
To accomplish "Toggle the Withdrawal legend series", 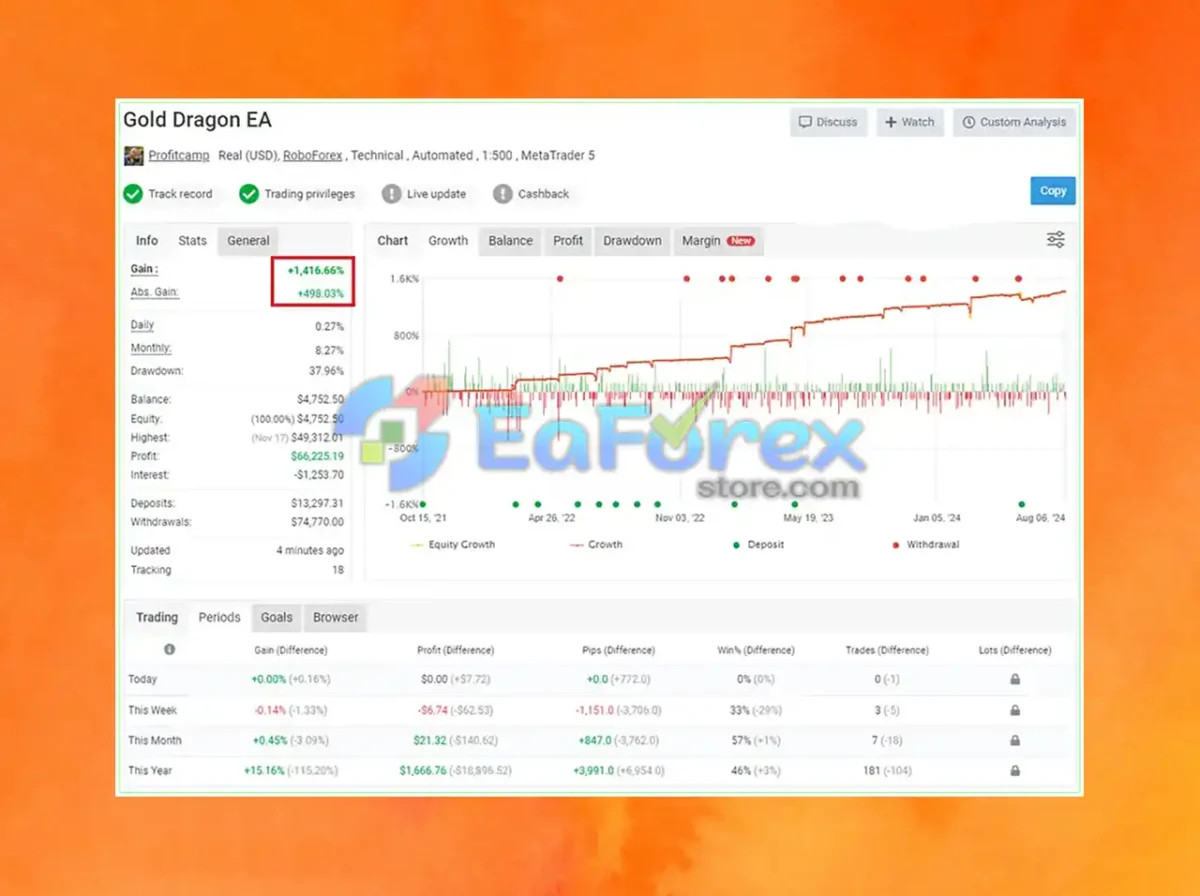I will 926,545.
